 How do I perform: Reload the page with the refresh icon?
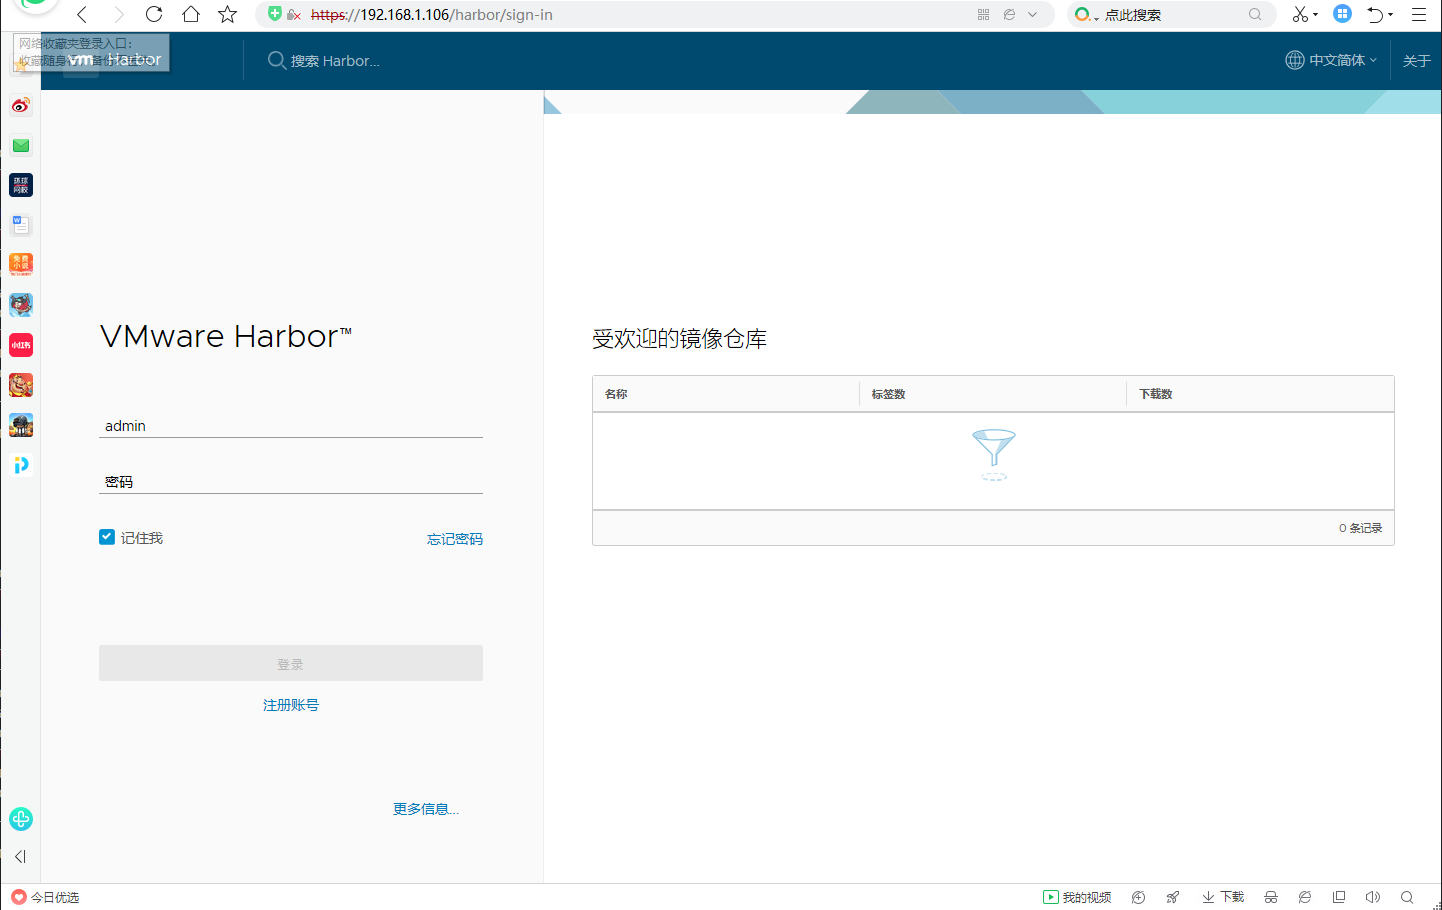[x=154, y=14]
